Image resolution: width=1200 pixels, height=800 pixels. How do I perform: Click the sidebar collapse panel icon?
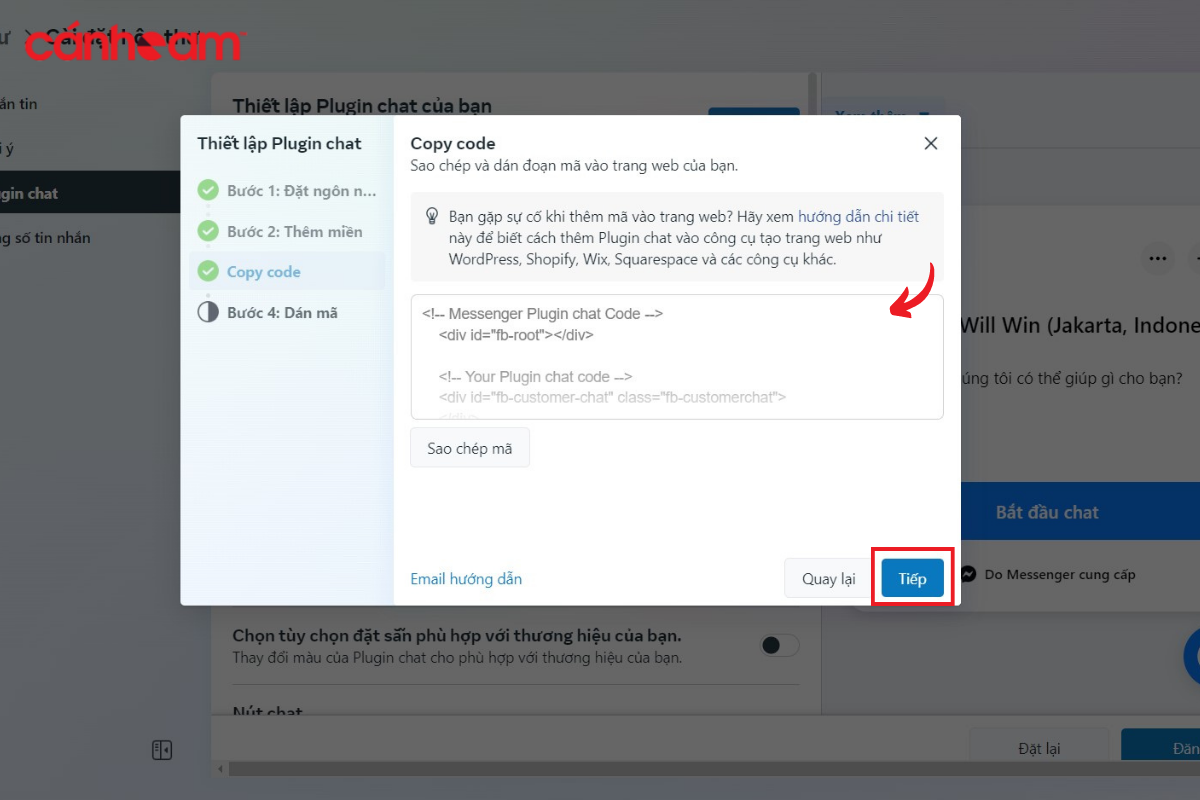[162, 750]
